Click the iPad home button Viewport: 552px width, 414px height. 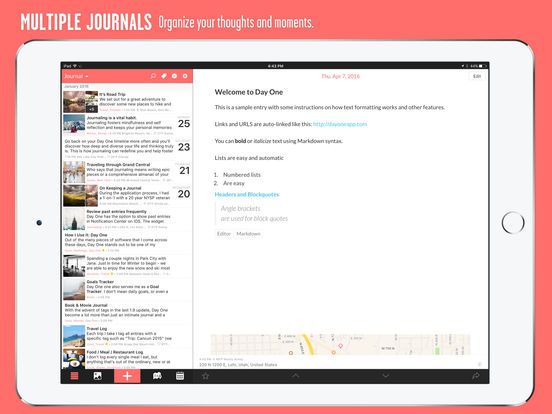tap(513, 222)
